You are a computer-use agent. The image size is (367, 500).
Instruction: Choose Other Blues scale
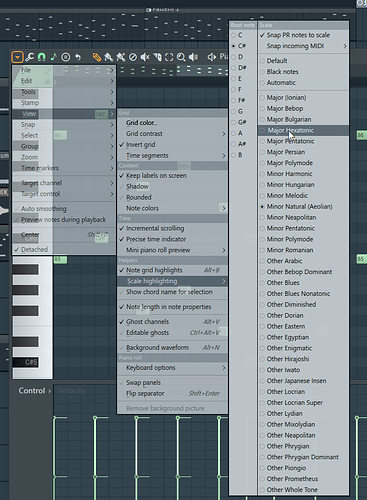(303, 283)
